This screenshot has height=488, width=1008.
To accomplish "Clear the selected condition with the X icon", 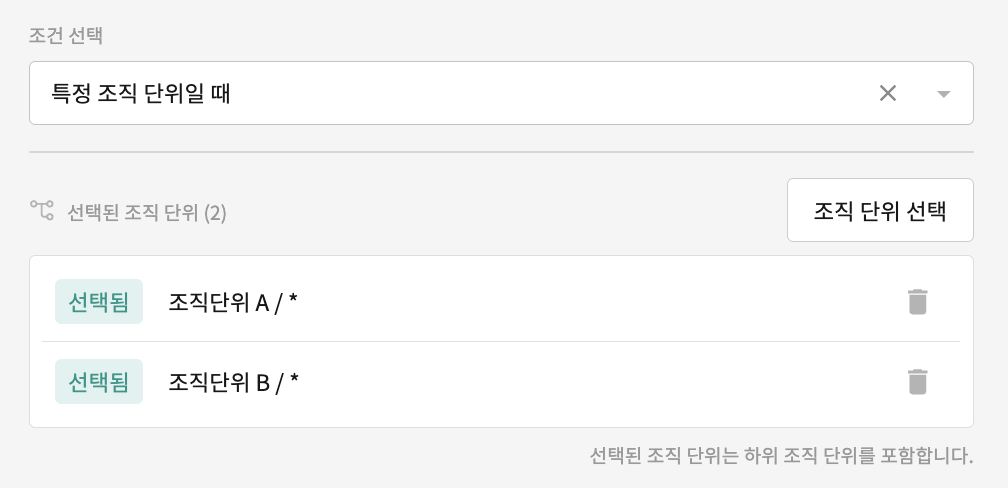I will [887, 93].
